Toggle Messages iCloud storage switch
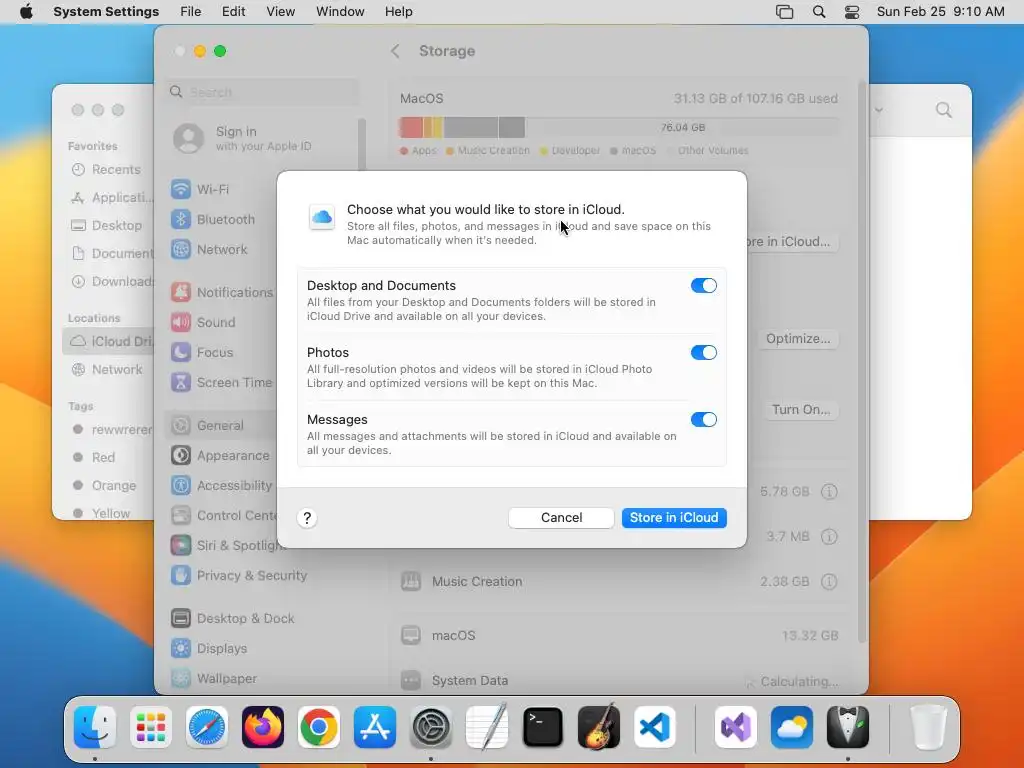This screenshot has width=1024, height=768. pos(703,419)
